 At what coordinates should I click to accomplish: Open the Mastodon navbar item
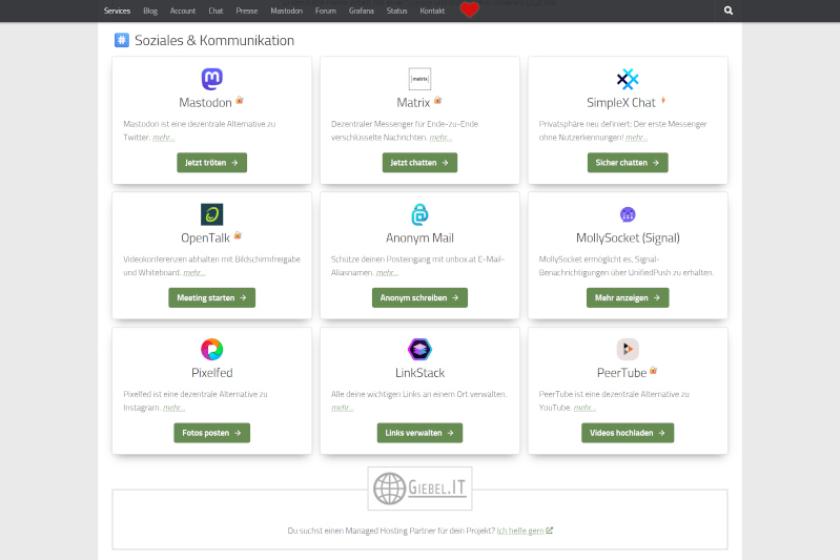coord(287,11)
